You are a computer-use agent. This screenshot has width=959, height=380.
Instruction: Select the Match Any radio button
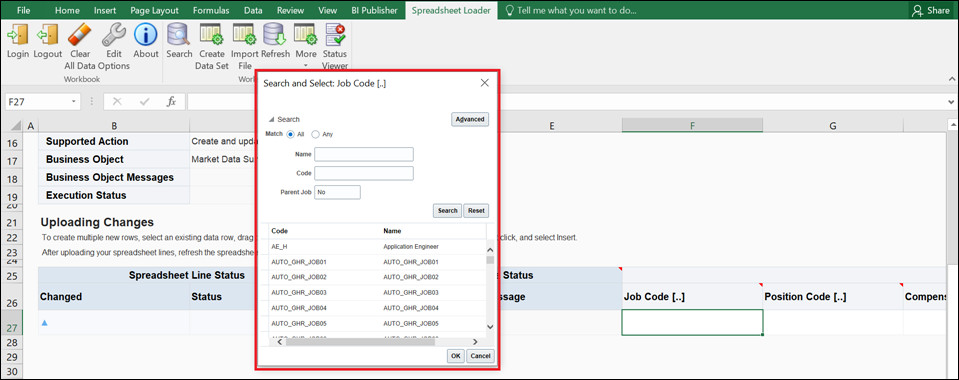[x=316, y=134]
